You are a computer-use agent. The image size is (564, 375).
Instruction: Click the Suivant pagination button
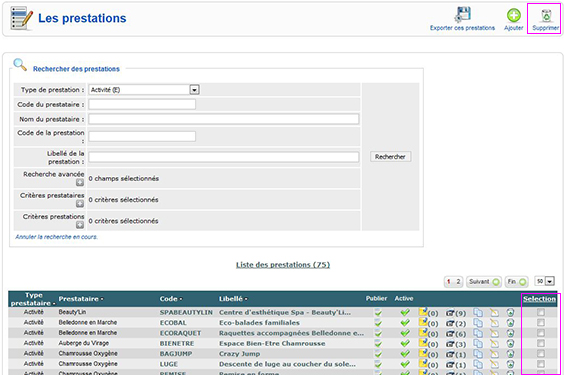pyautogui.click(x=484, y=282)
